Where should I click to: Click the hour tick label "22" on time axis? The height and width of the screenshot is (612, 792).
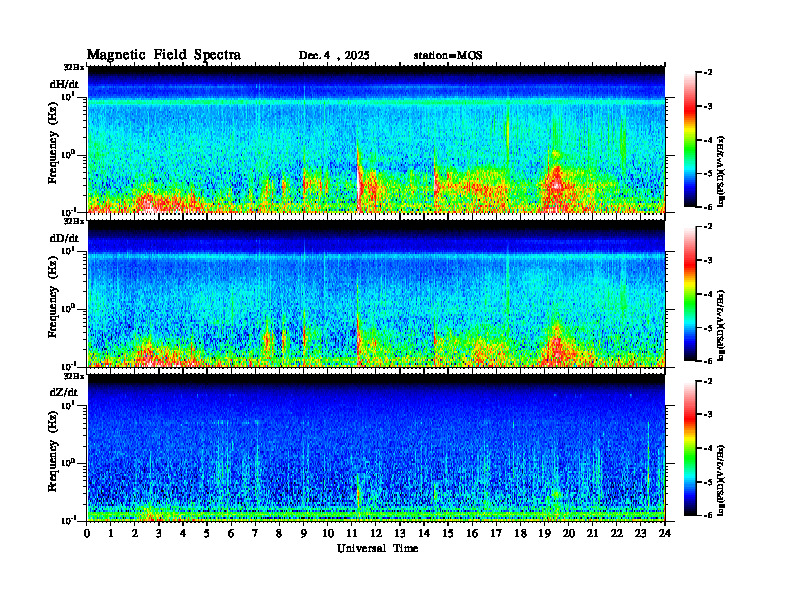(x=616, y=533)
